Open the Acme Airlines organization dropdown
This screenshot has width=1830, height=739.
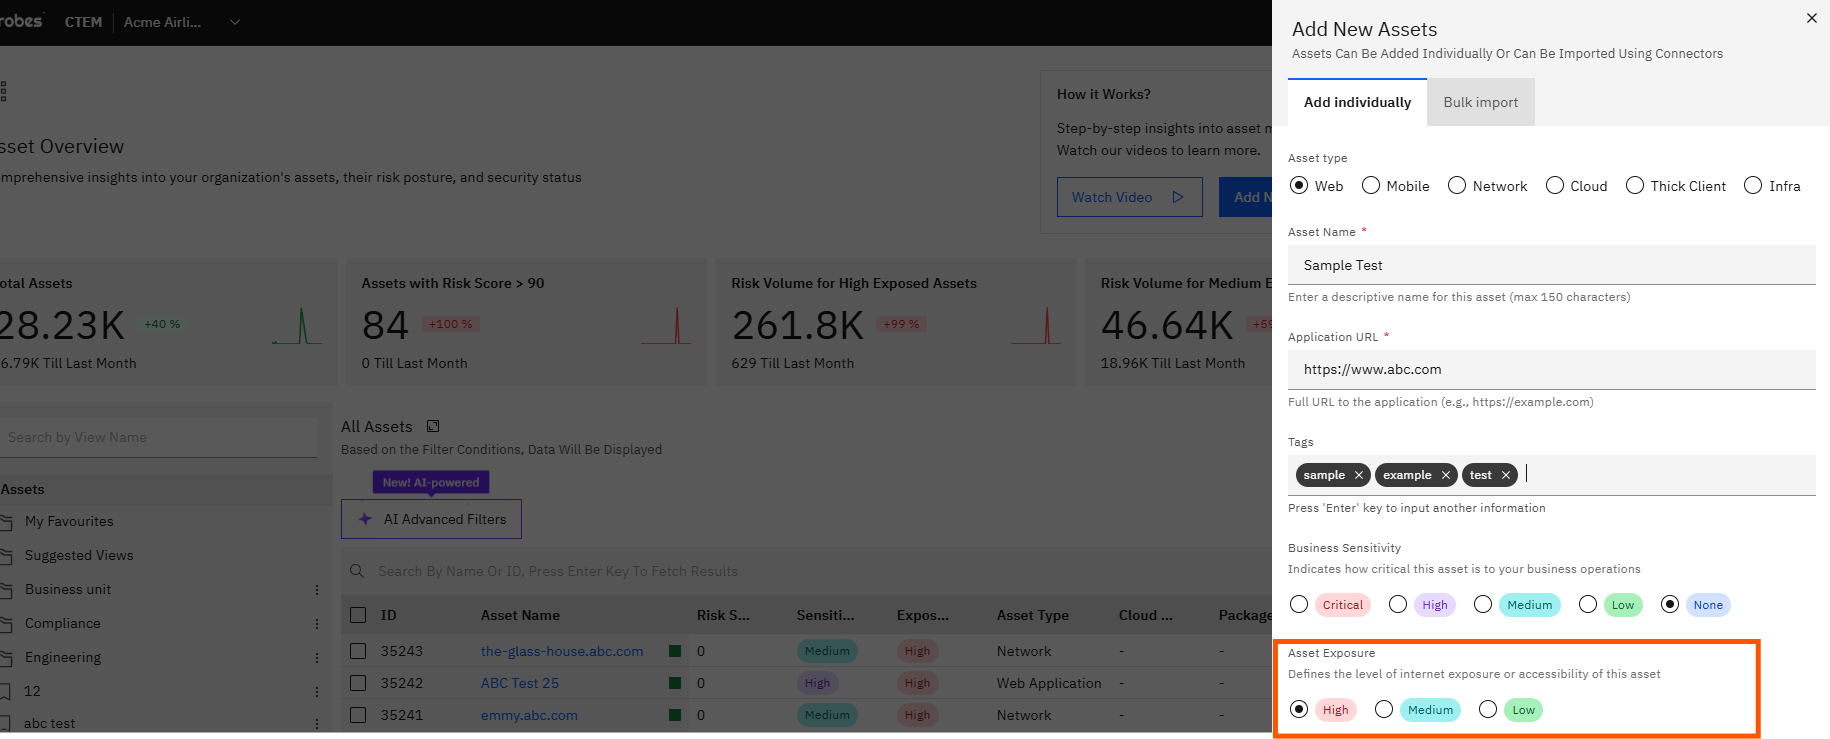point(182,22)
